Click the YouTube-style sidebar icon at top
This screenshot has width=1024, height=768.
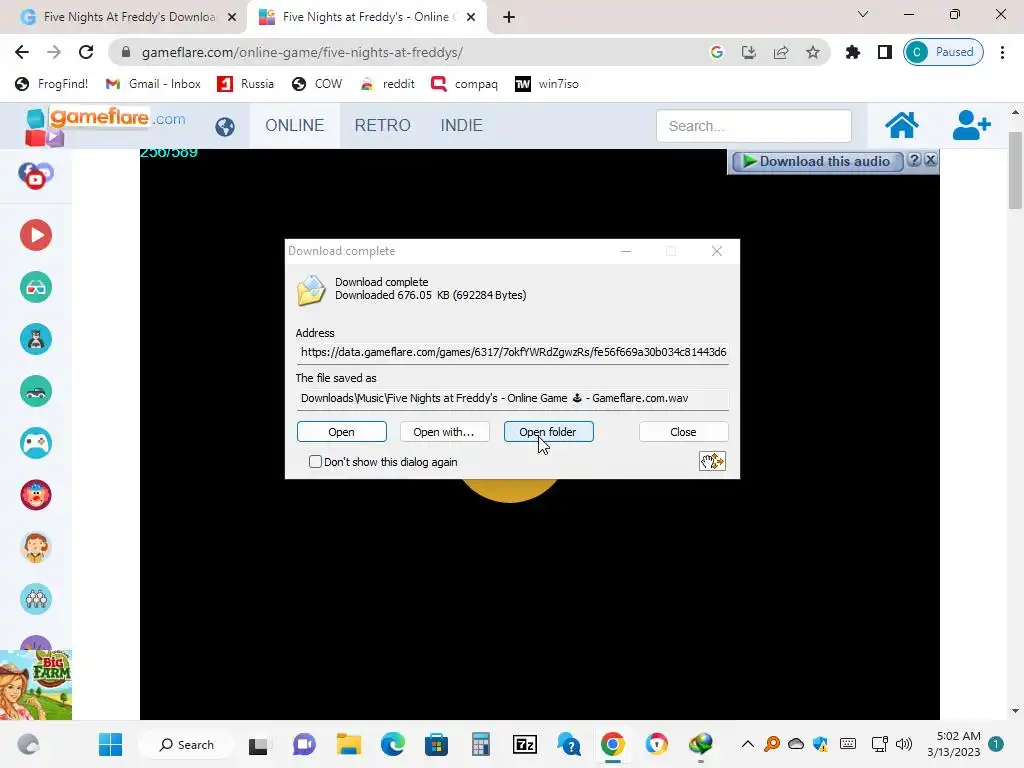36,176
